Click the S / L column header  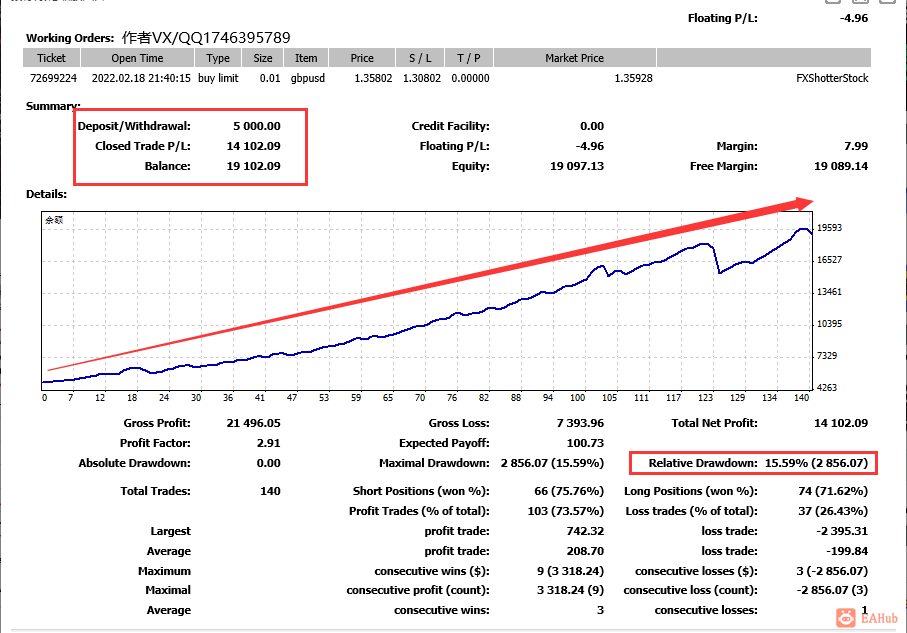click(420, 58)
